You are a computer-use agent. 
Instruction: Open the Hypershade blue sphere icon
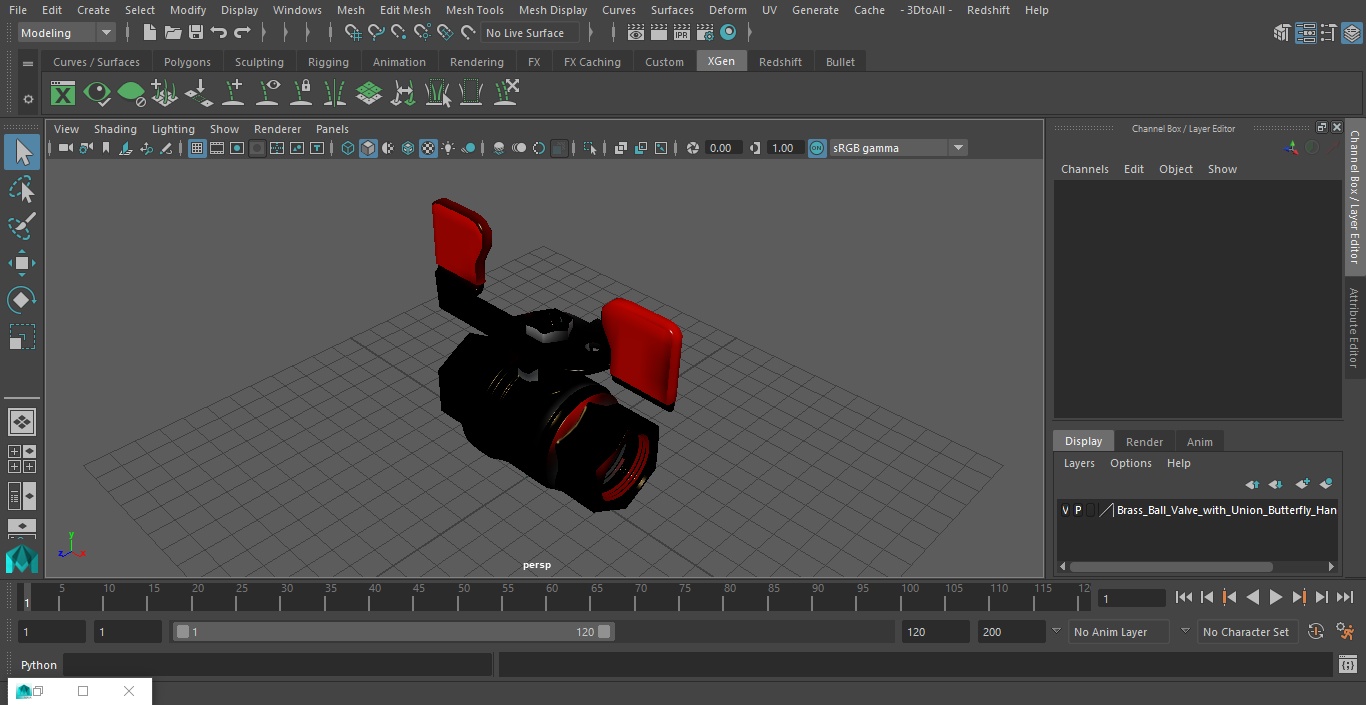pyautogui.click(x=728, y=33)
